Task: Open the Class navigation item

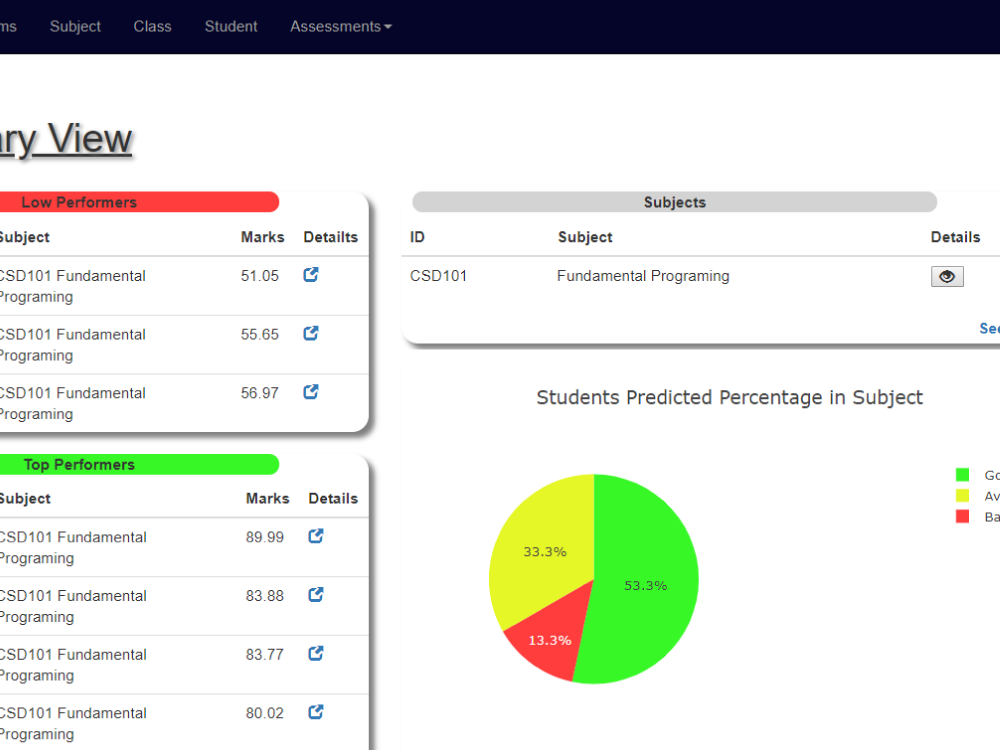Action: pyautogui.click(x=152, y=27)
